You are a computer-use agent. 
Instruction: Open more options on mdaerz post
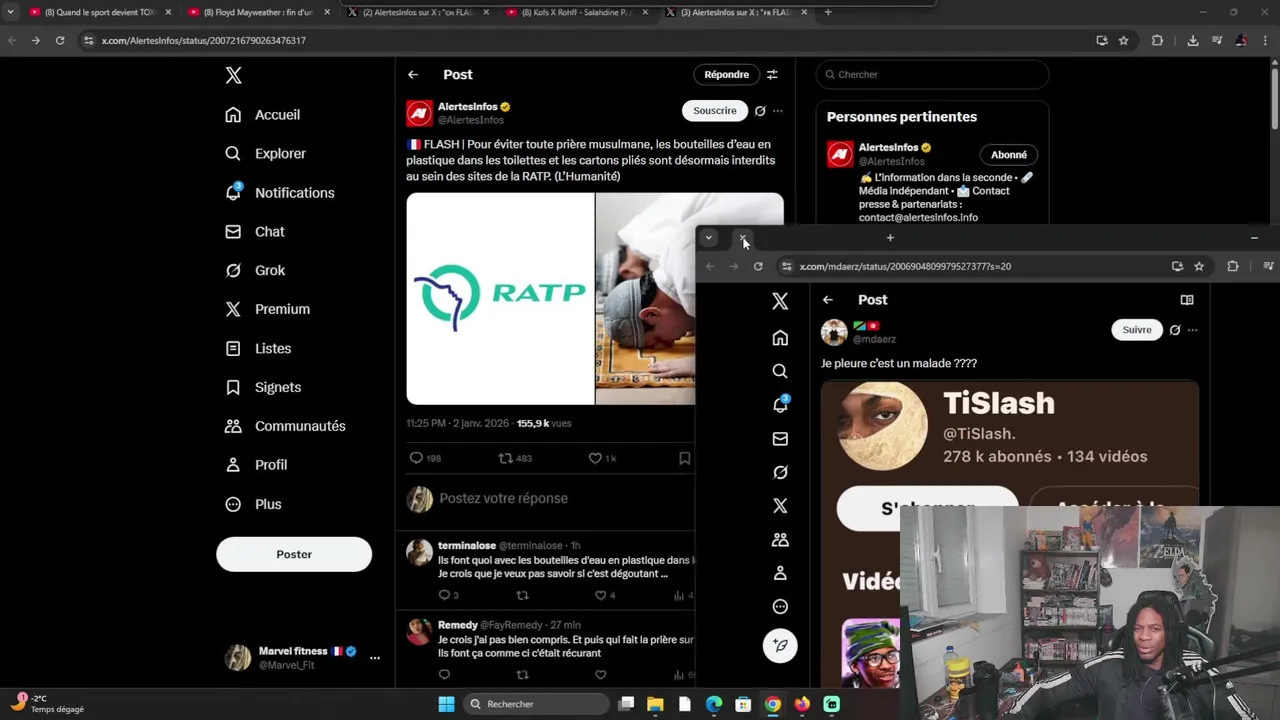coord(1192,330)
